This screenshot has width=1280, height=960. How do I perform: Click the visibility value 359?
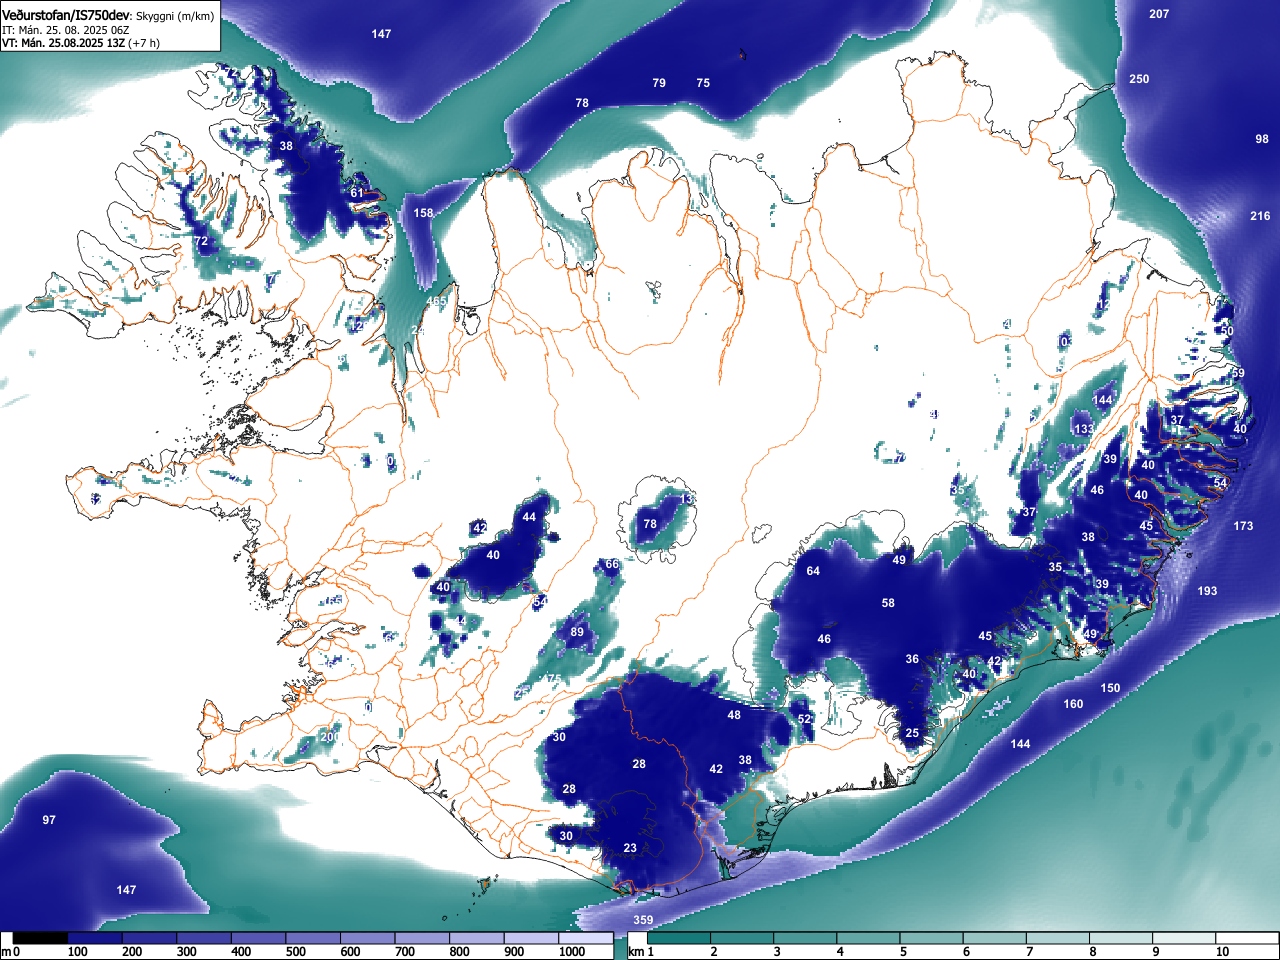coord(643,920)
